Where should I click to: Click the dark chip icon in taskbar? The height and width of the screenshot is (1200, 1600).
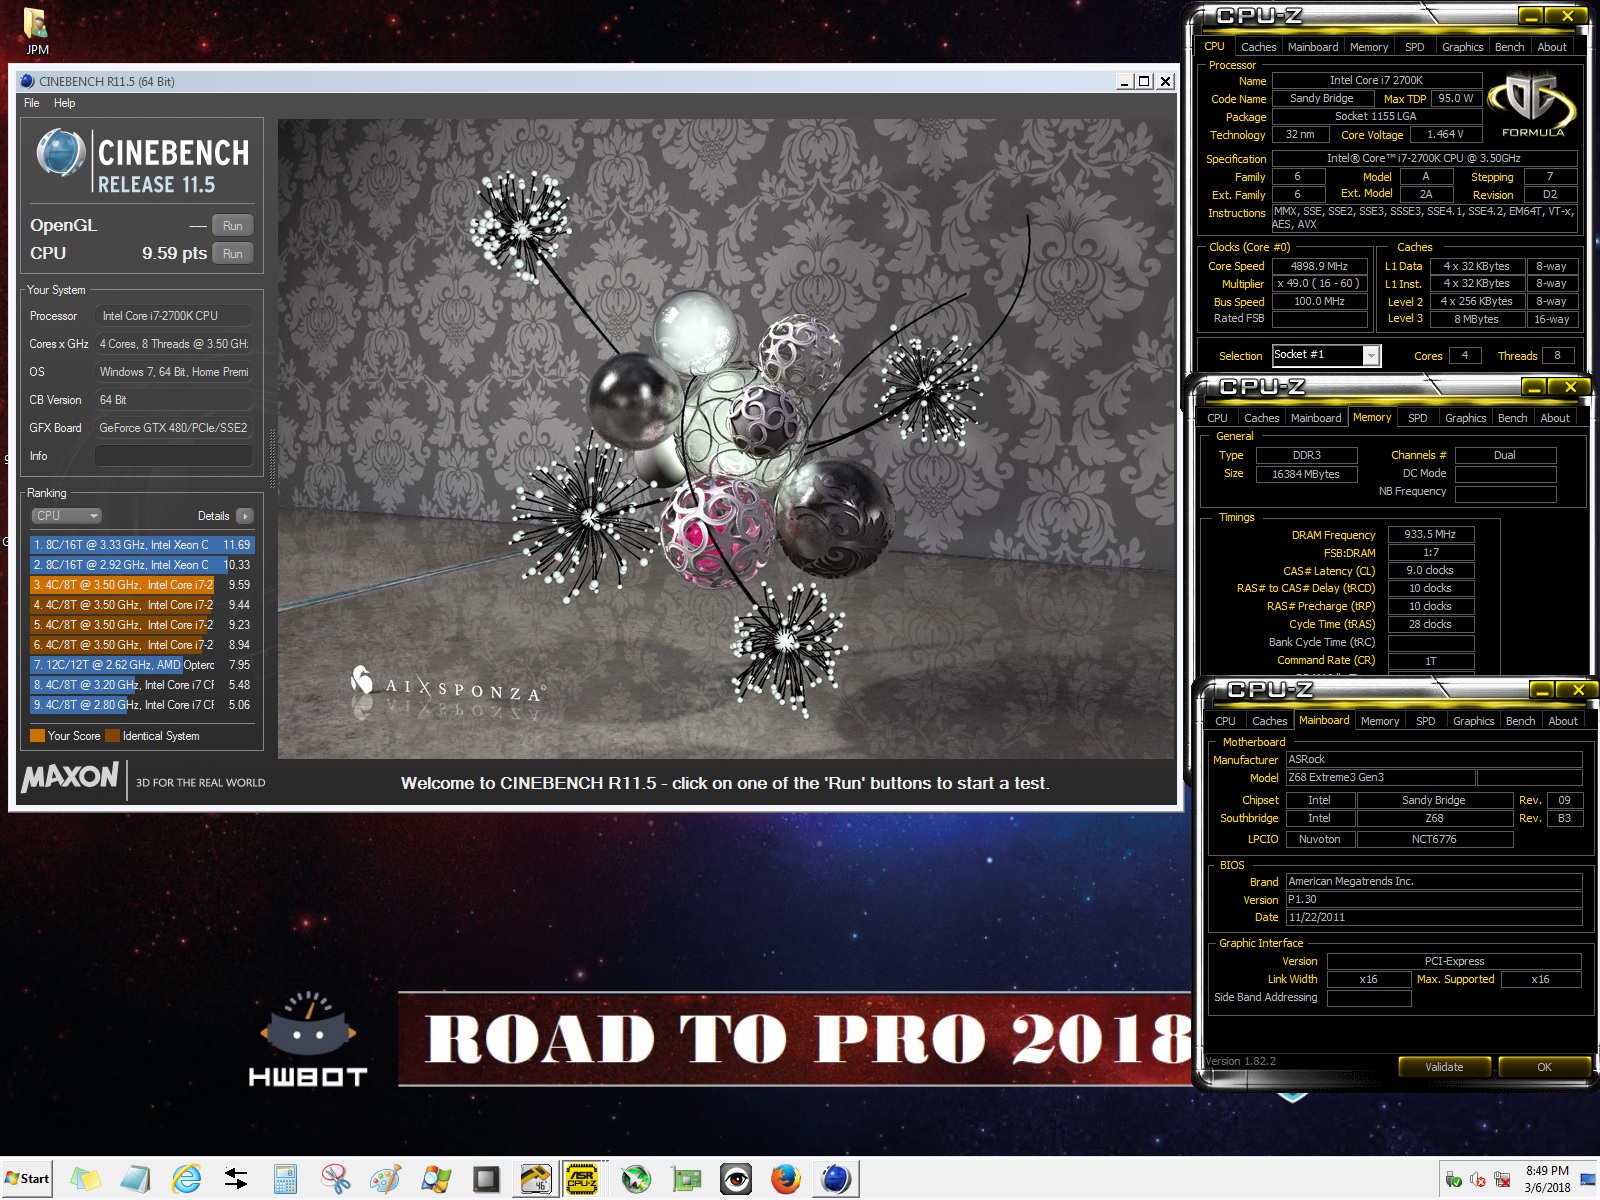click(x=486, y=1179)
